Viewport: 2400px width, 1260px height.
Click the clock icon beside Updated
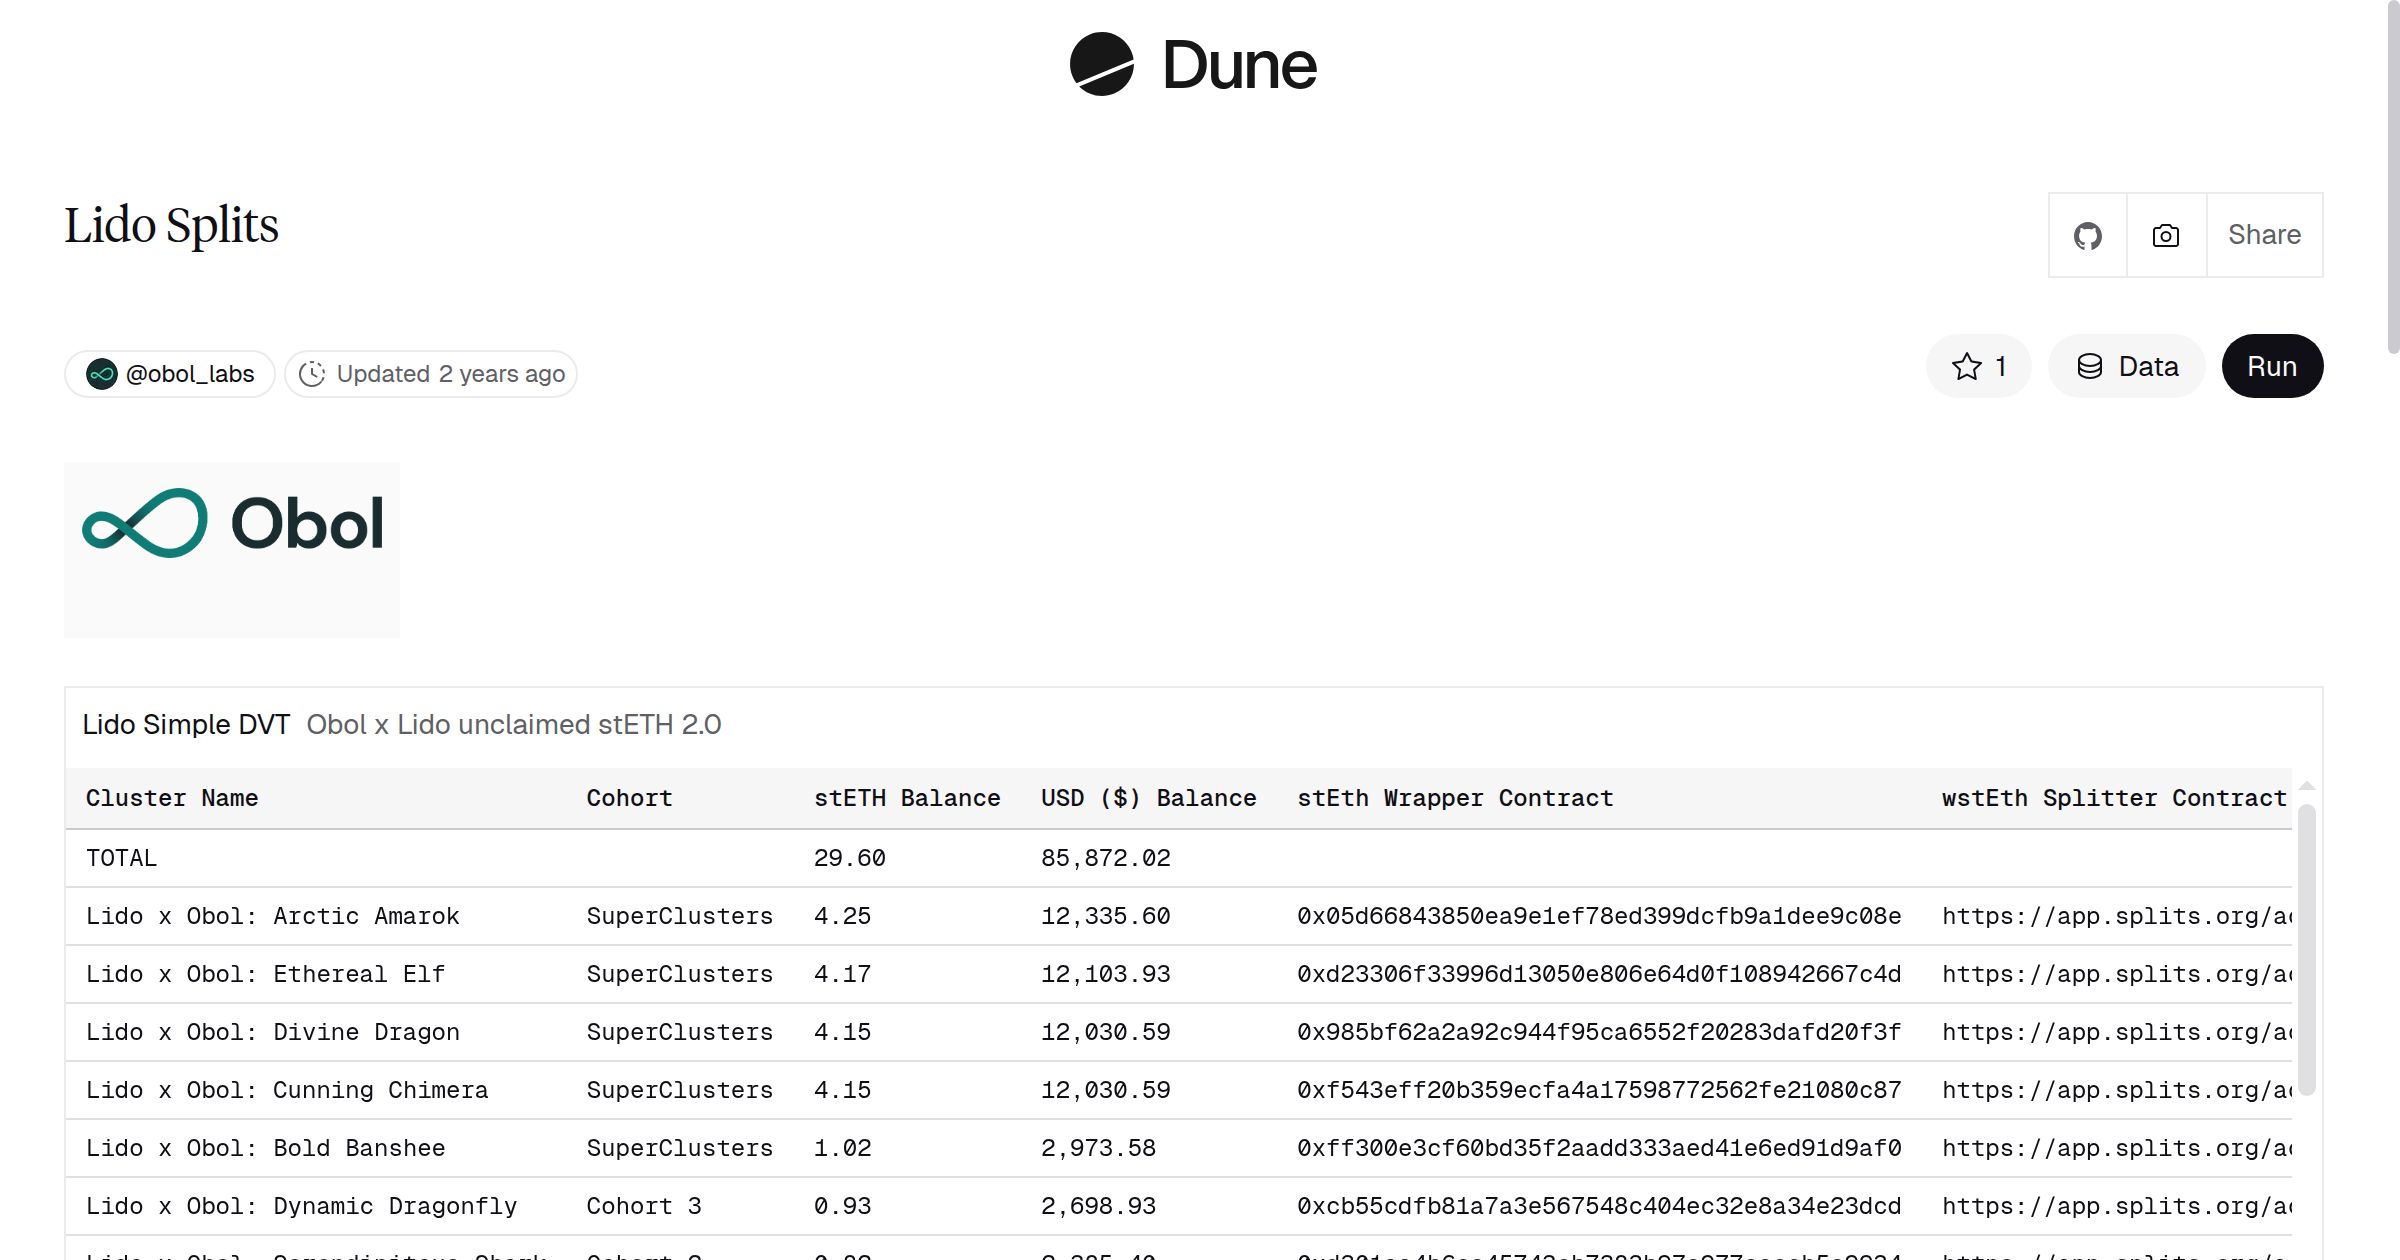(x=312, y=374)
